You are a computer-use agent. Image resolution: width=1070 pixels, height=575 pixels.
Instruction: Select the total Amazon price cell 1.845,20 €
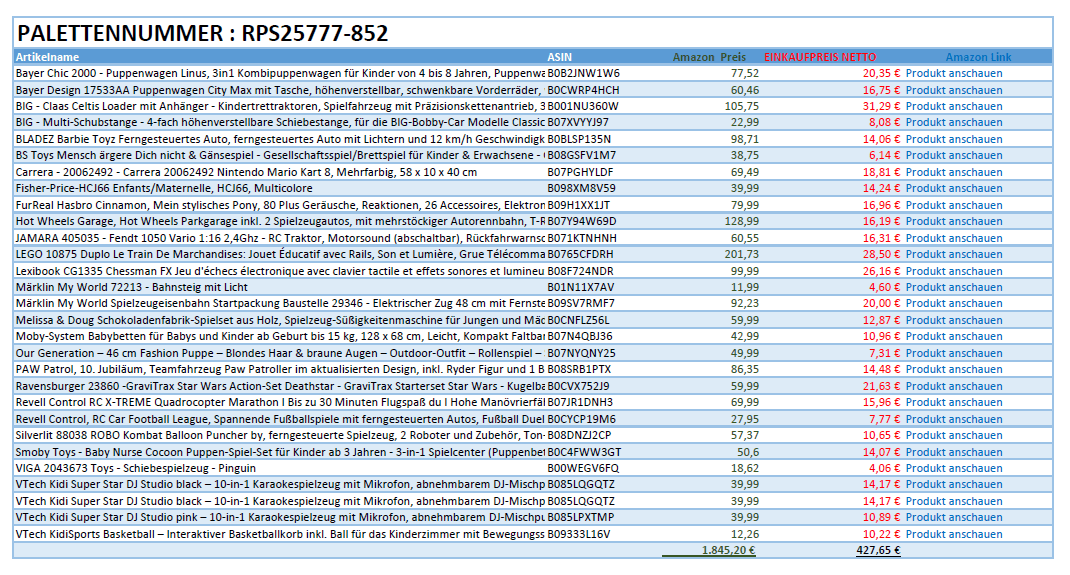727,550
